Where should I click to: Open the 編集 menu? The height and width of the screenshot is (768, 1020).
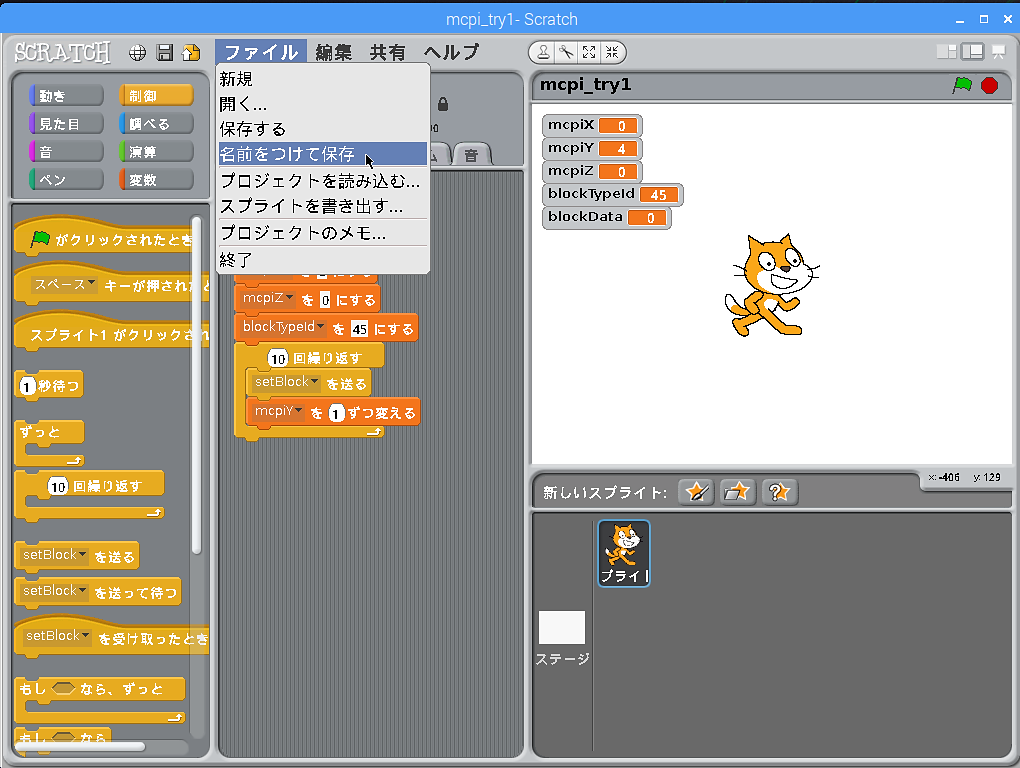(x=334, y=52)
